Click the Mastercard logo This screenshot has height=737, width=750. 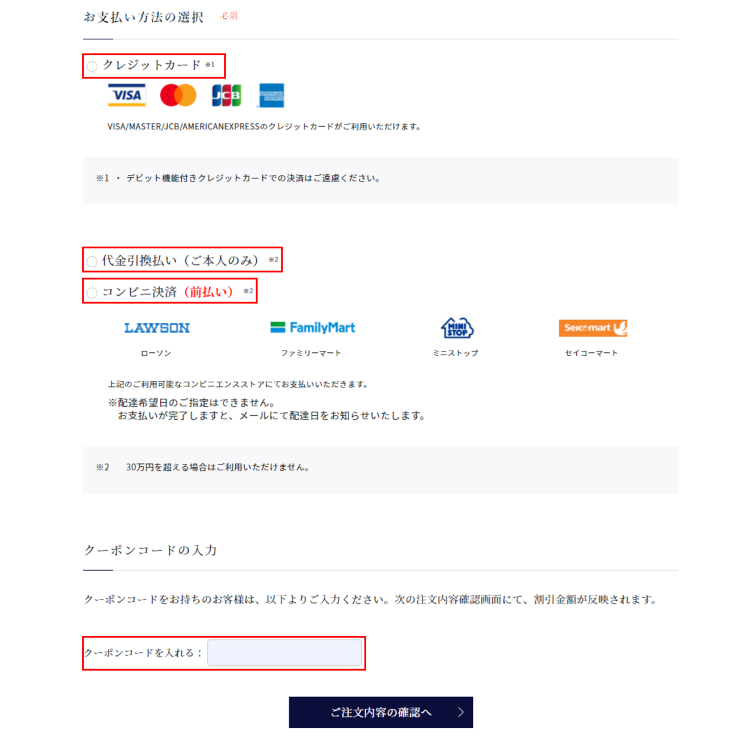pos(178,95)
